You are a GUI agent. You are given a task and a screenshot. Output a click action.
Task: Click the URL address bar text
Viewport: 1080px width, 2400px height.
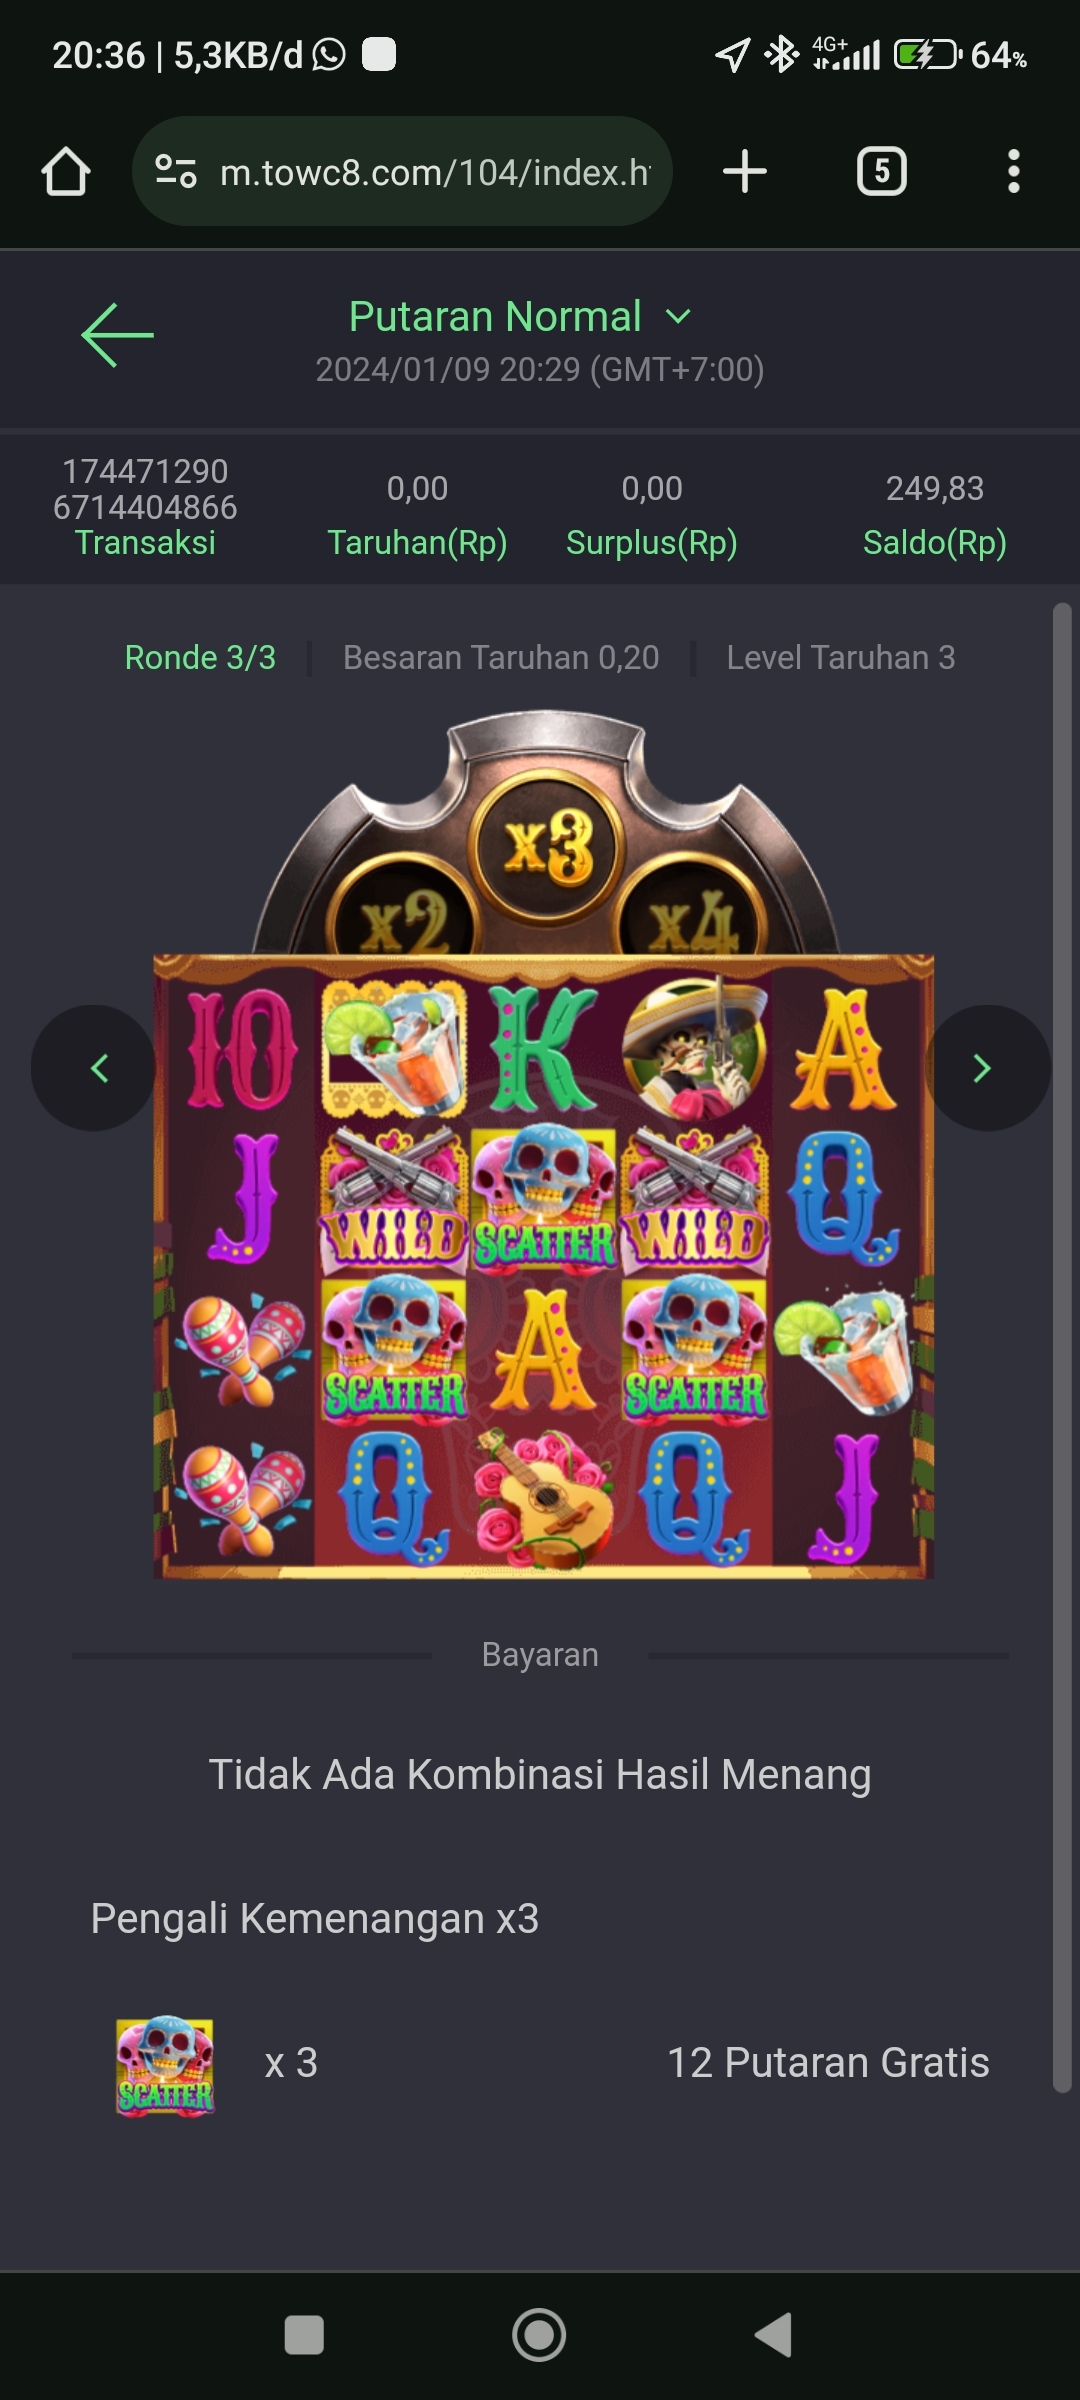coord(435,172)
